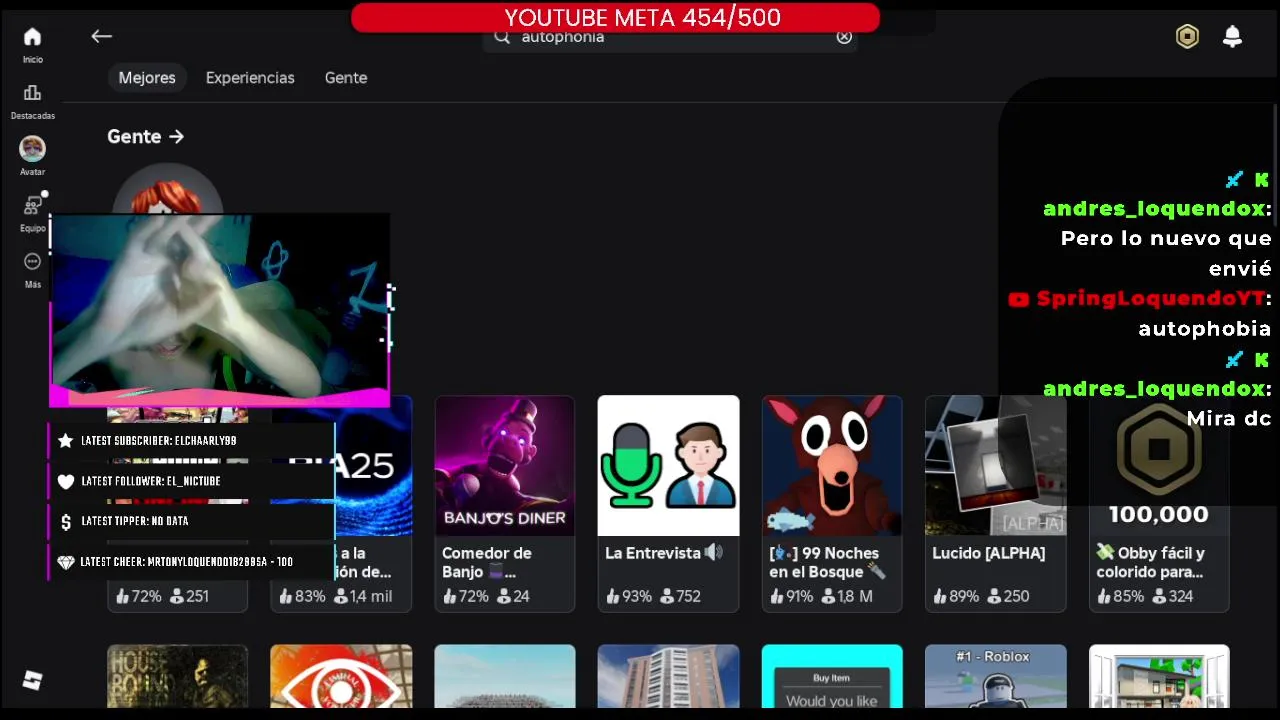Open Más options icon
The width and height of the screenshot is (1280, 720).
[x=32, y=261]
